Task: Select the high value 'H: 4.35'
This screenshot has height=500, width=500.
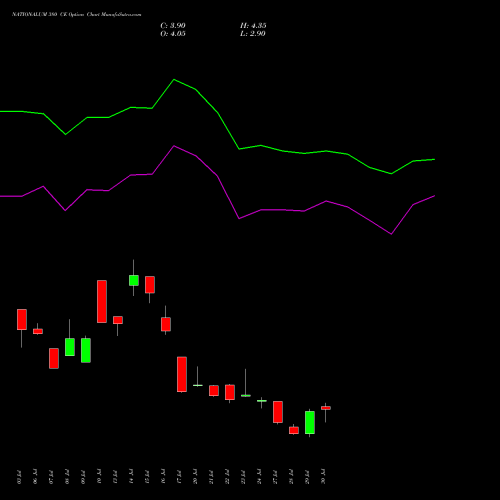Action: (253, 26)
